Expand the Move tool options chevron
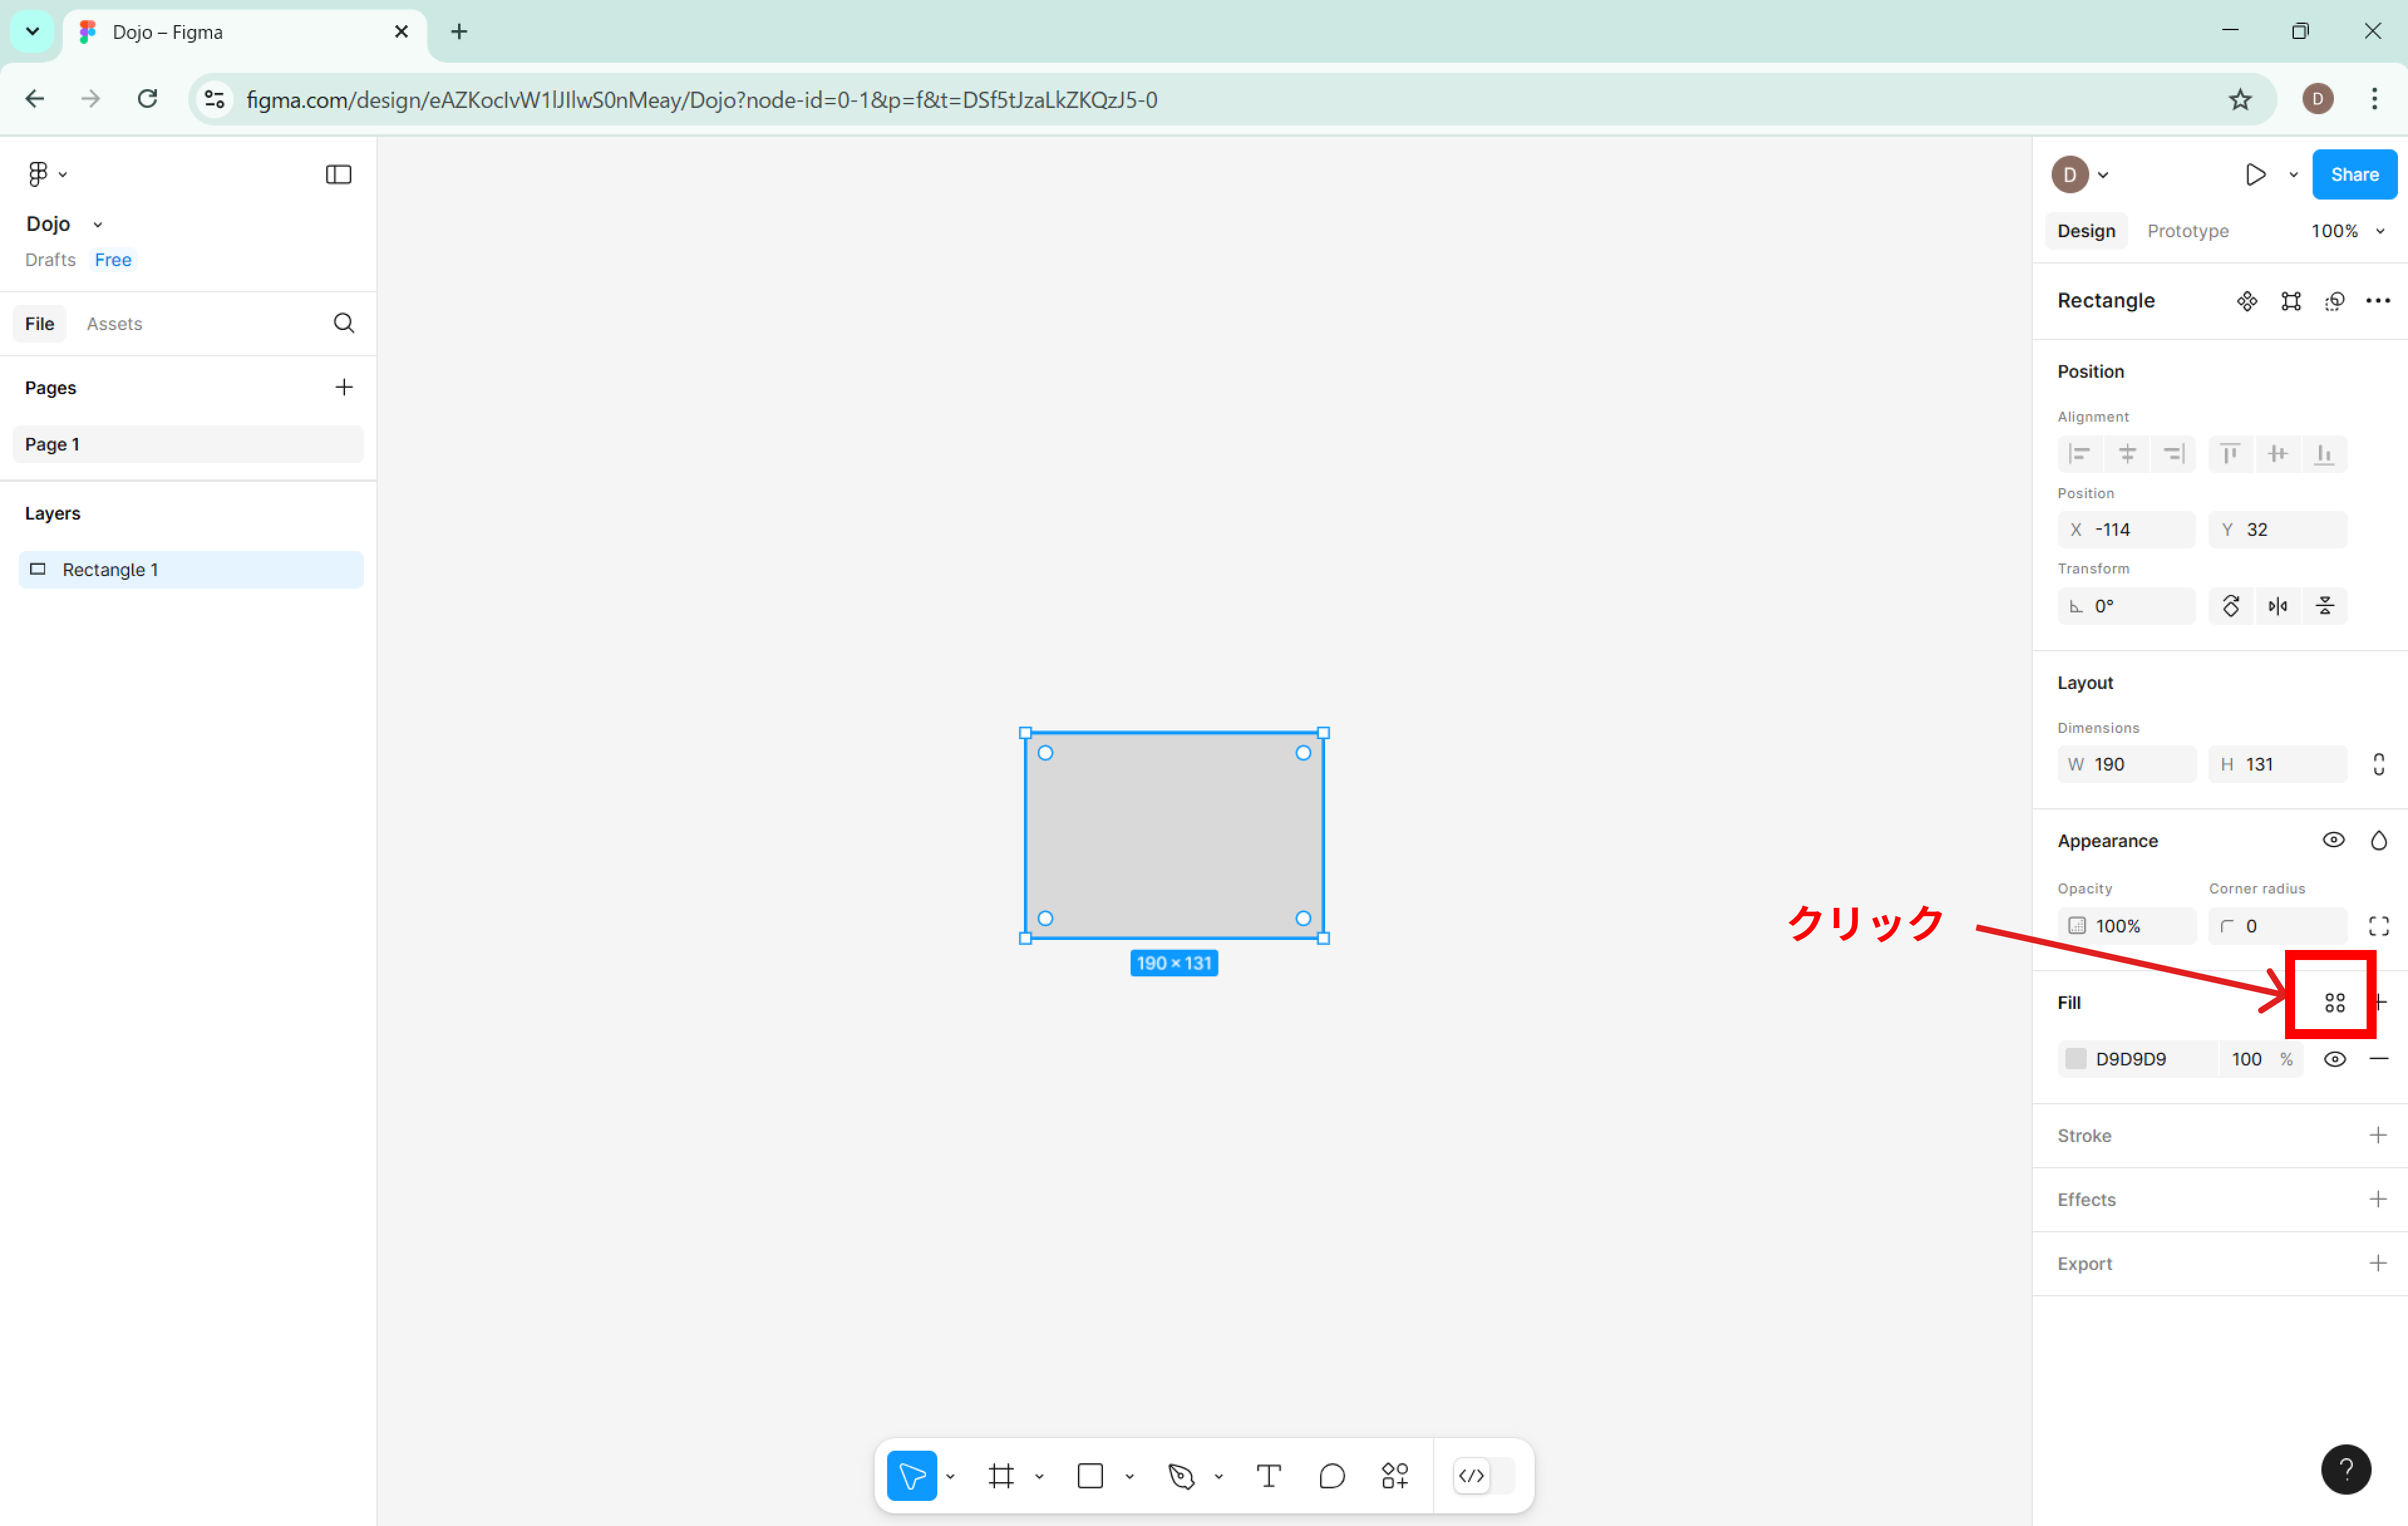2408x1526 pixels. coord(950,1475)
